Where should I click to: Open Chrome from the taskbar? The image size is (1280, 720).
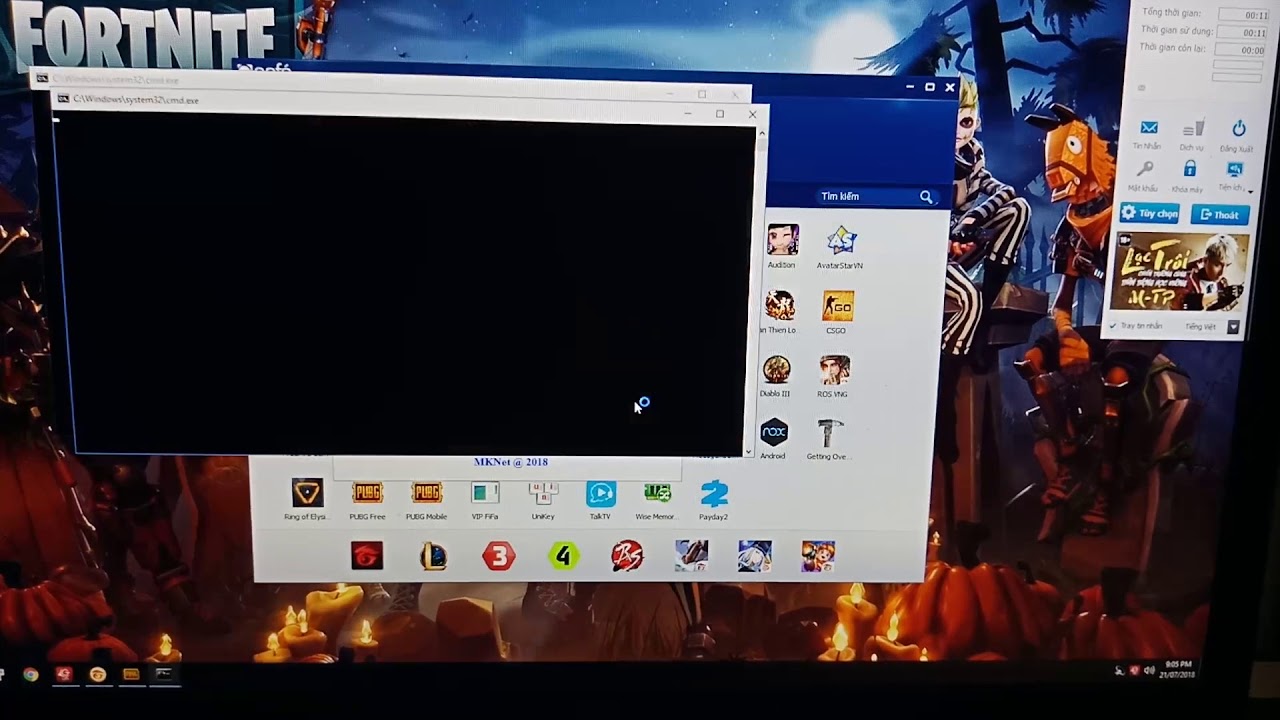[31, 674]
